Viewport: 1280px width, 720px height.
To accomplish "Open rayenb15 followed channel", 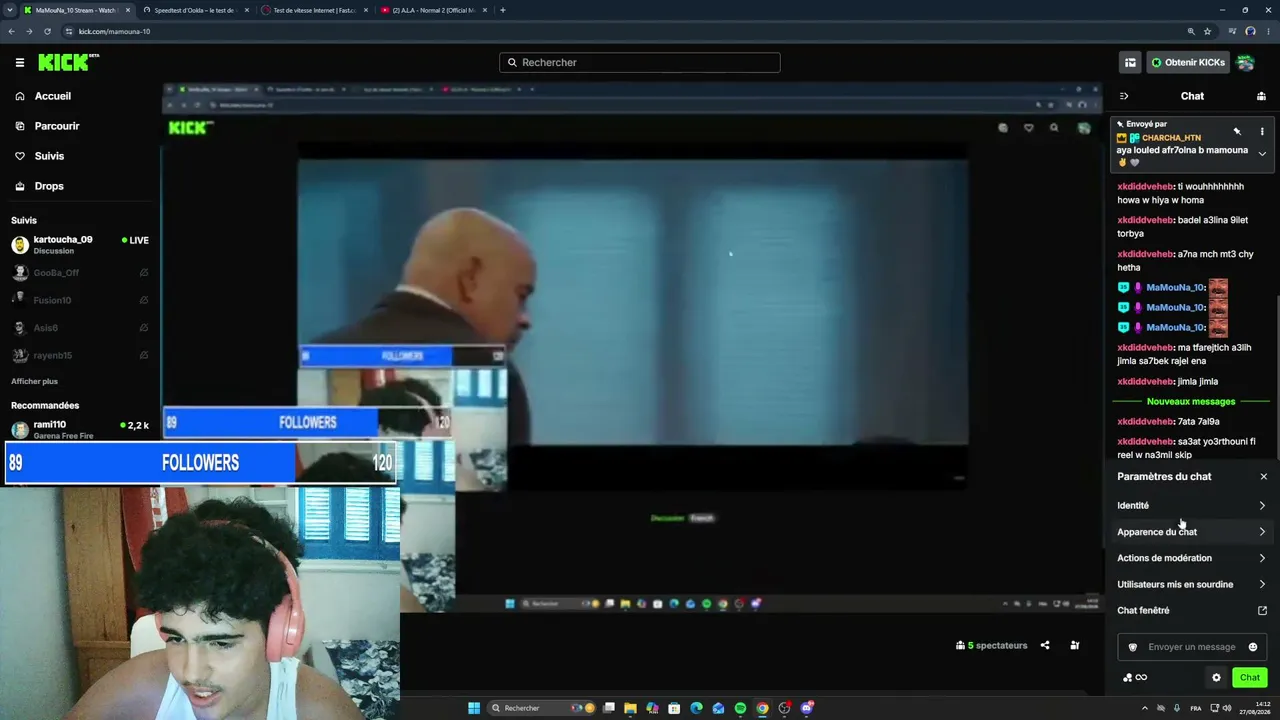I will click(x=80, y=355).
